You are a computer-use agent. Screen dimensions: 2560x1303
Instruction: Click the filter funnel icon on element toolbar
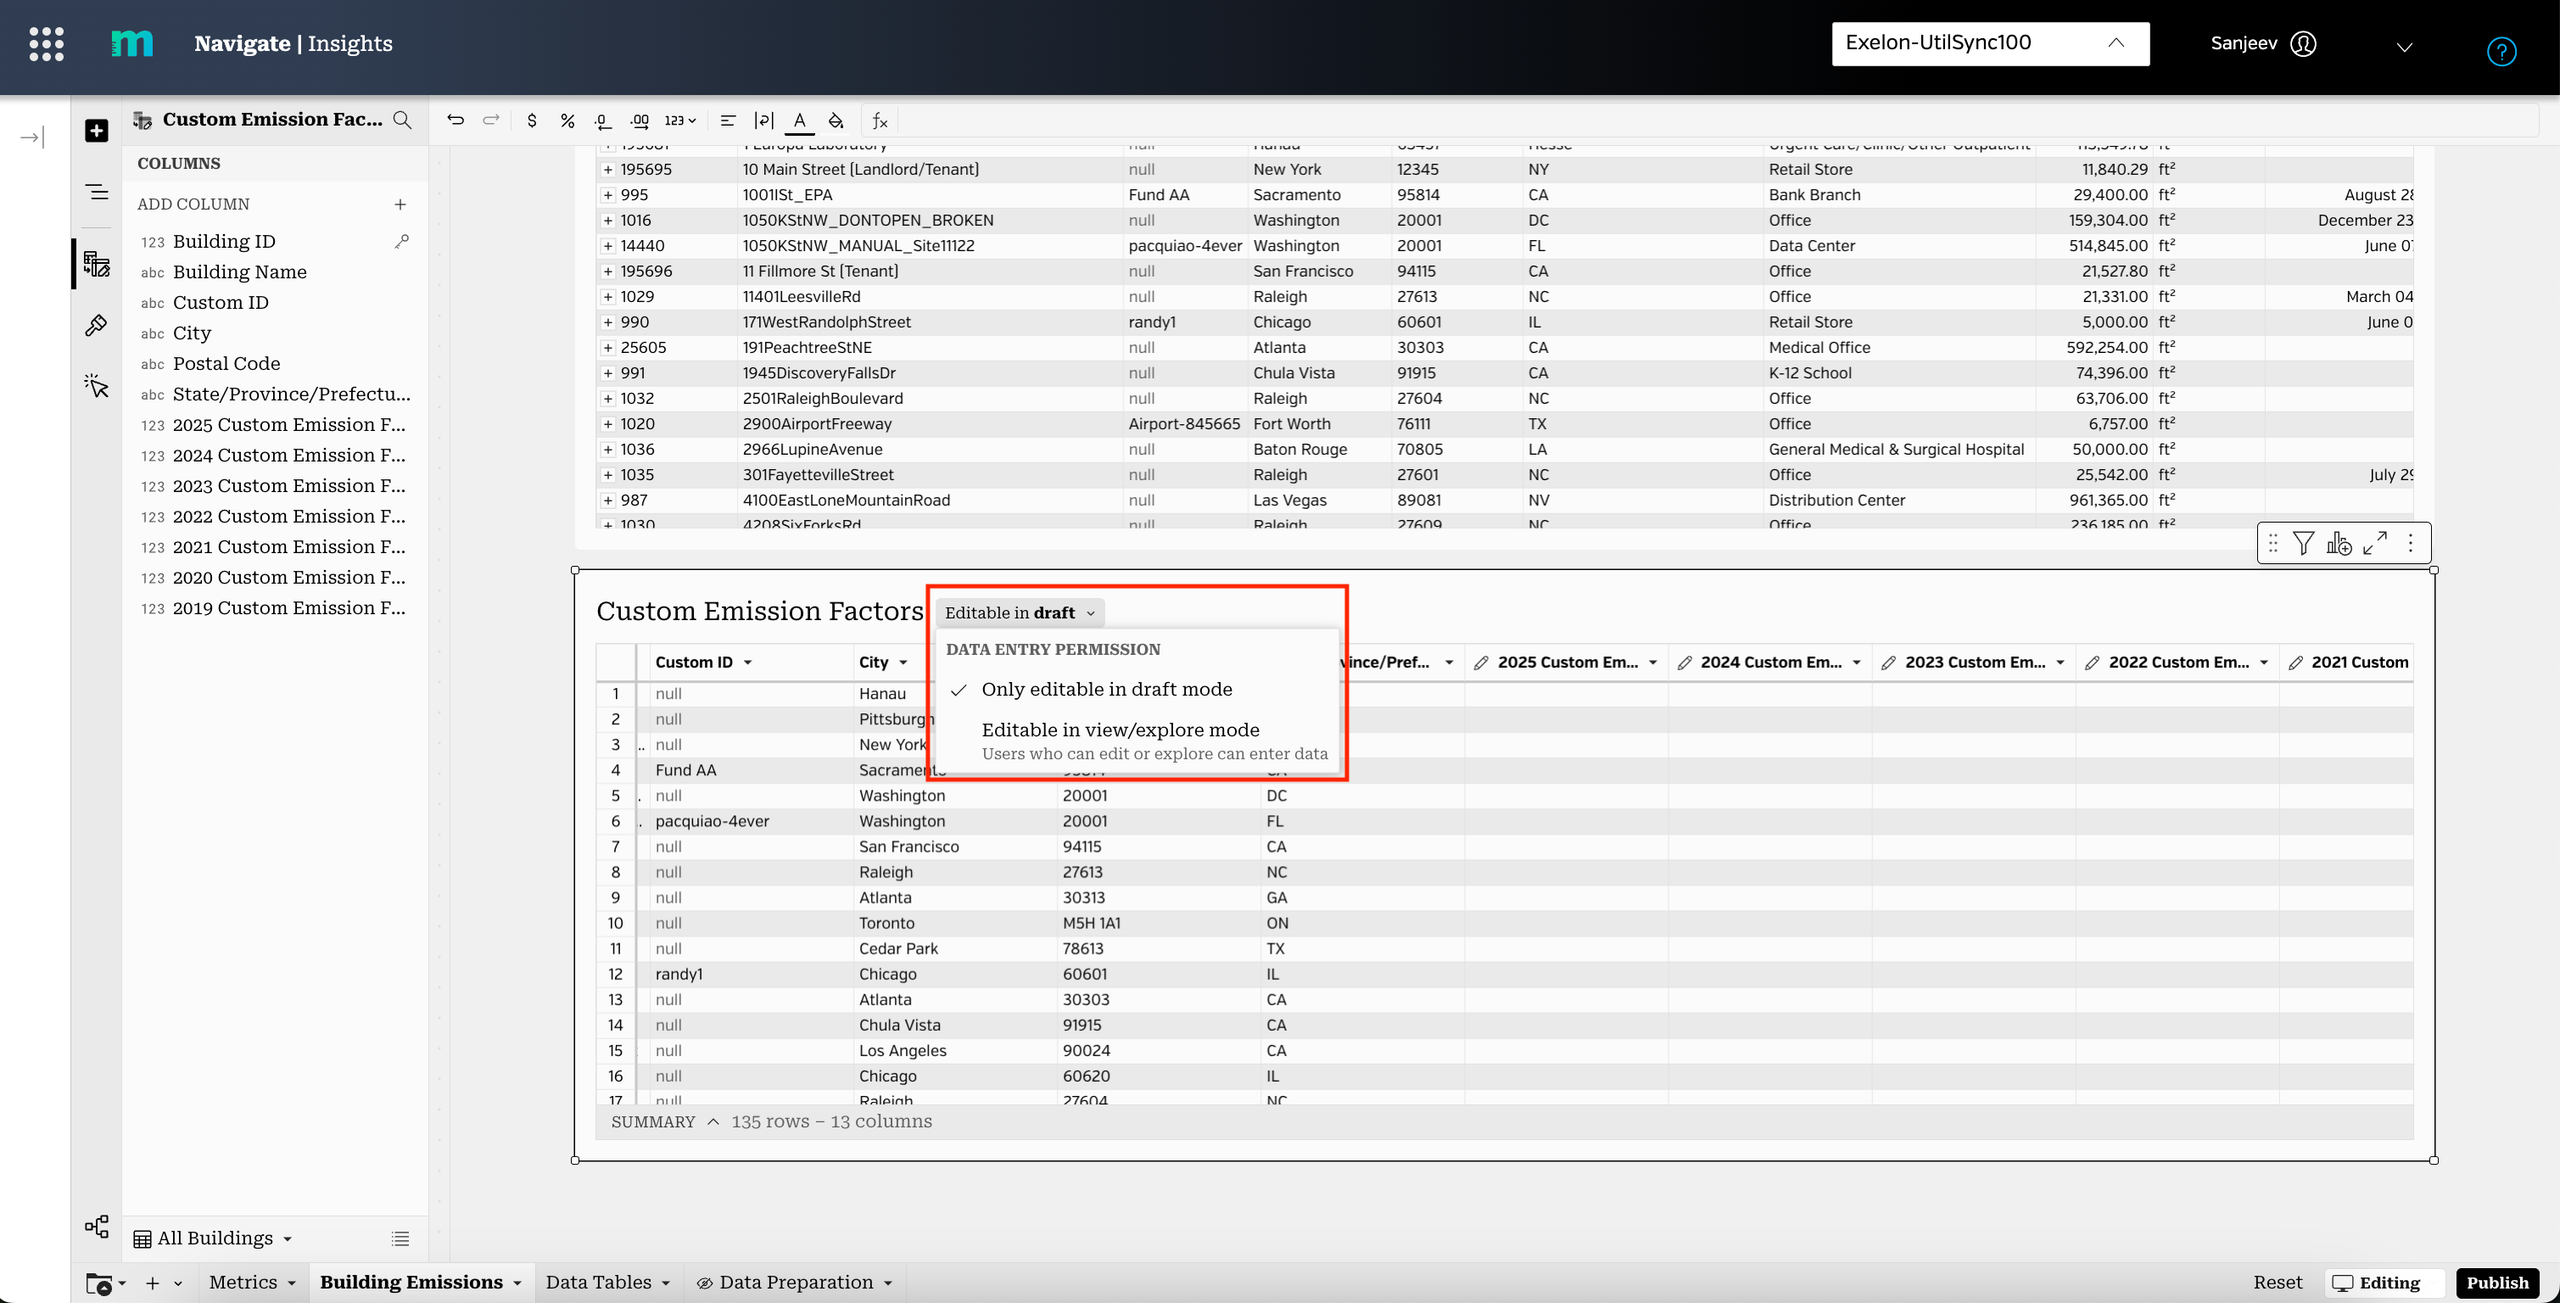pos(2304,543)
